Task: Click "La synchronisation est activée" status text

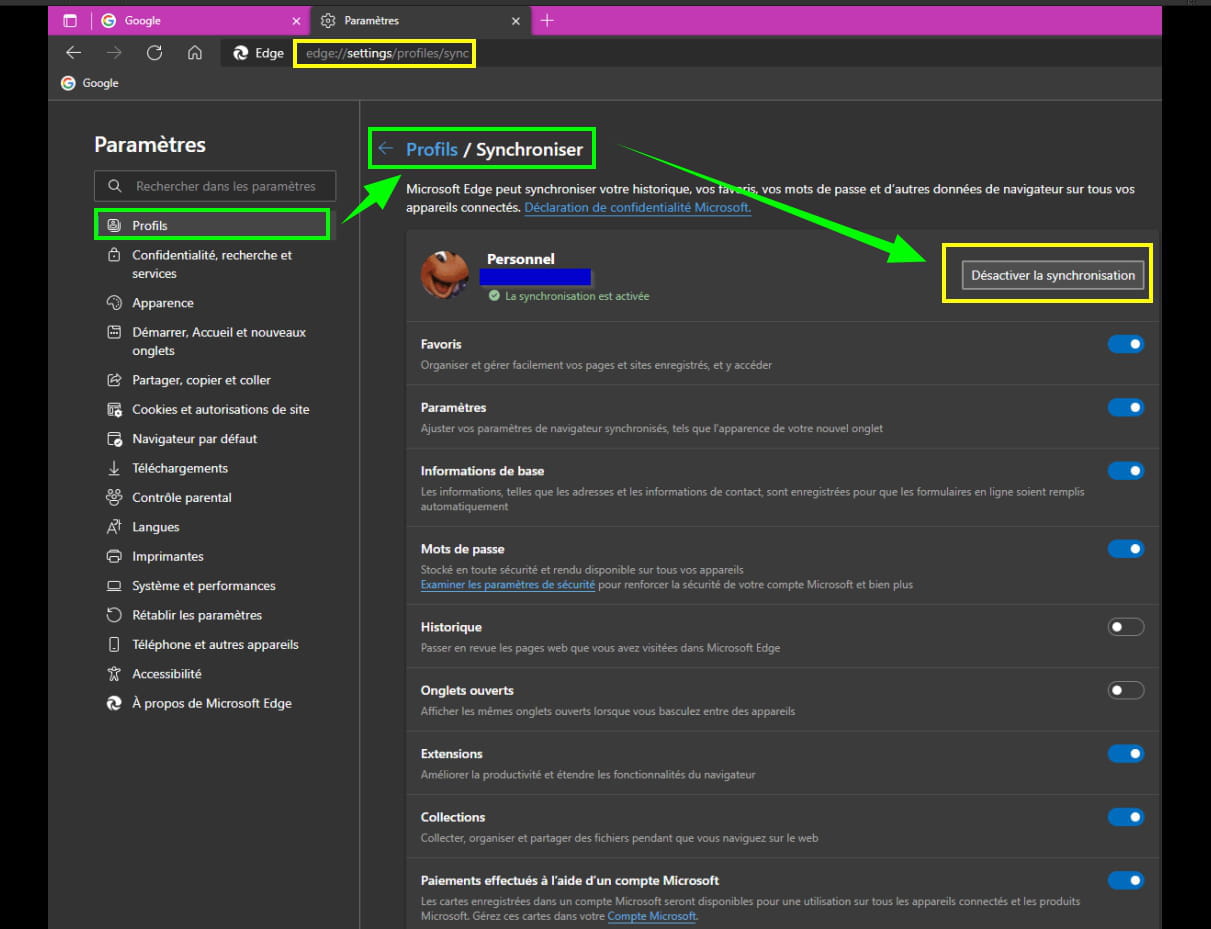Action: tap(577, 296)
